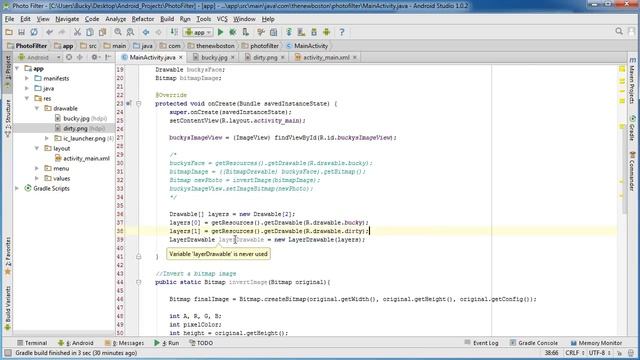This screenshot has height=360, width=640.
Task: Click the Help question mark icon
Action: (x=342, y=32)
